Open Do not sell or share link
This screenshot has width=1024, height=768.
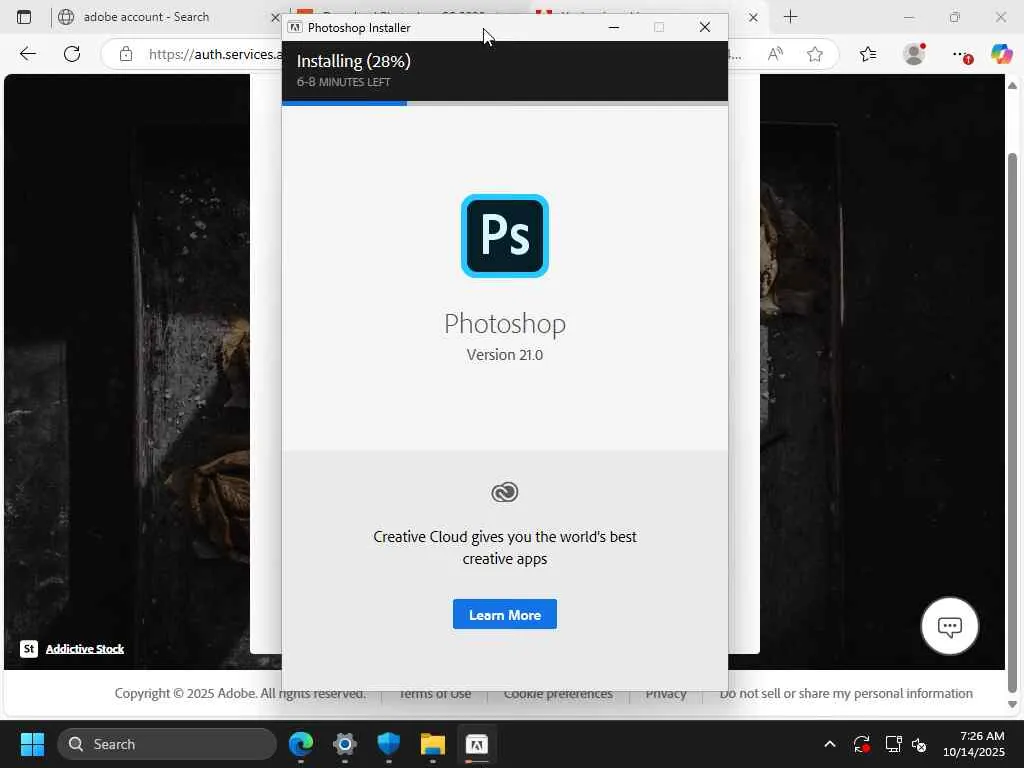click(x=846, y=694)
